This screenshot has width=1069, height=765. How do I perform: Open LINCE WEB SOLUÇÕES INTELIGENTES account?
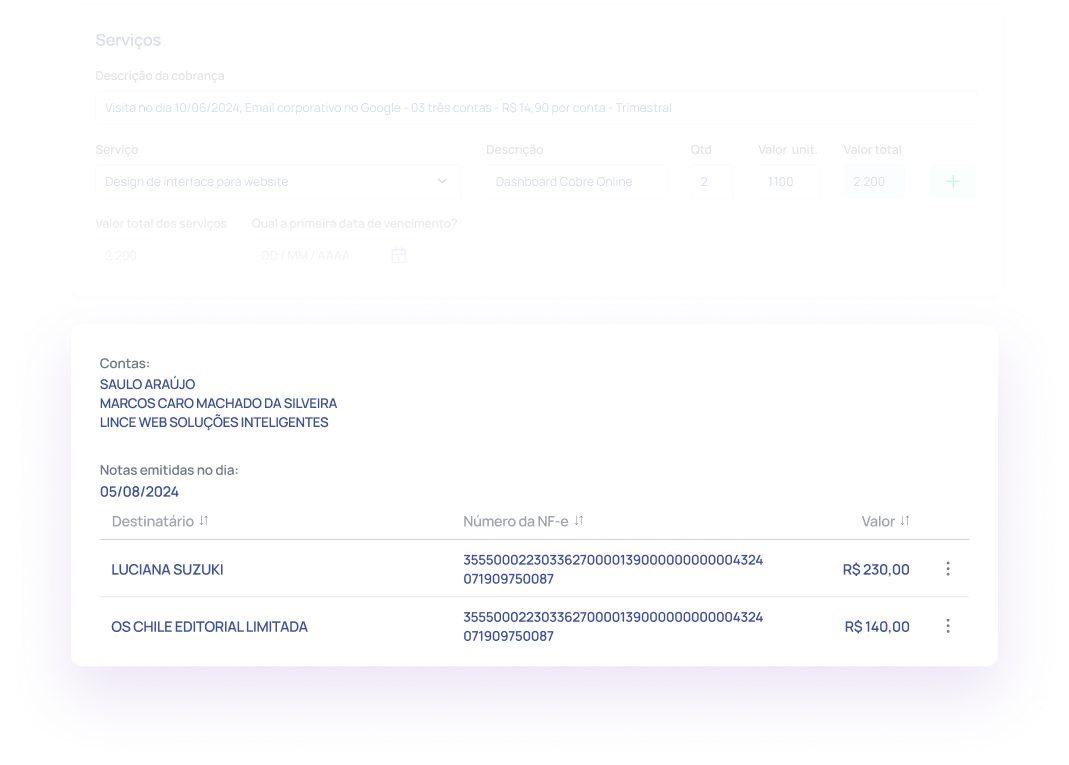pos(214,423)
